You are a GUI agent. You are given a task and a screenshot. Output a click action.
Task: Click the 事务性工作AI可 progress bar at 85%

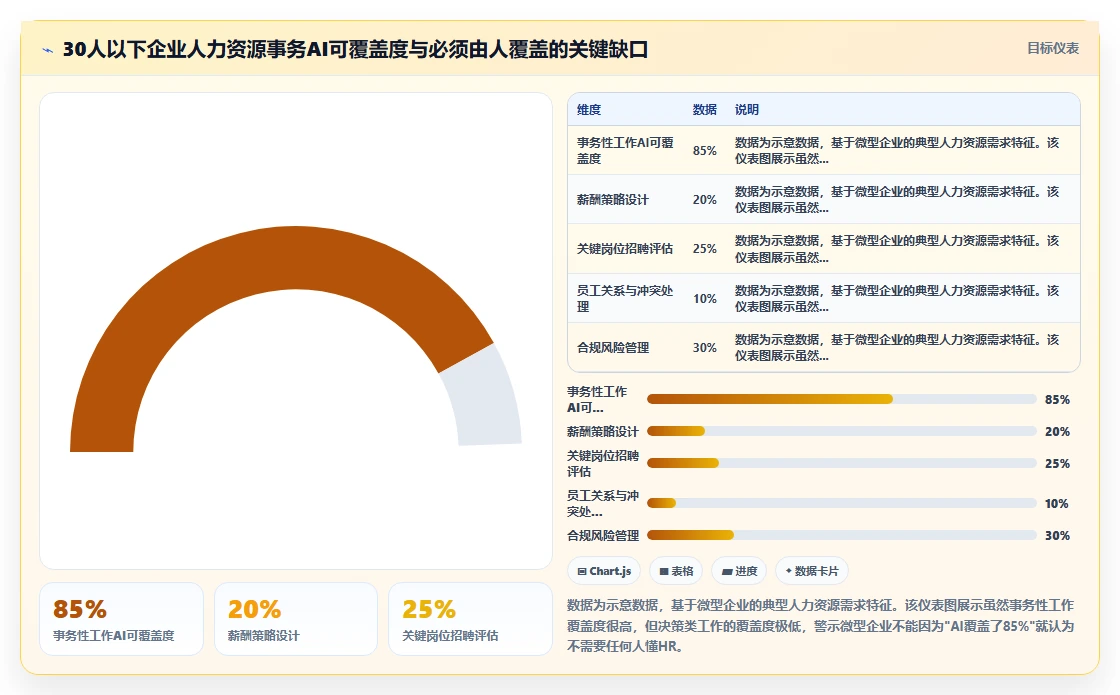(x=841, y=399)
